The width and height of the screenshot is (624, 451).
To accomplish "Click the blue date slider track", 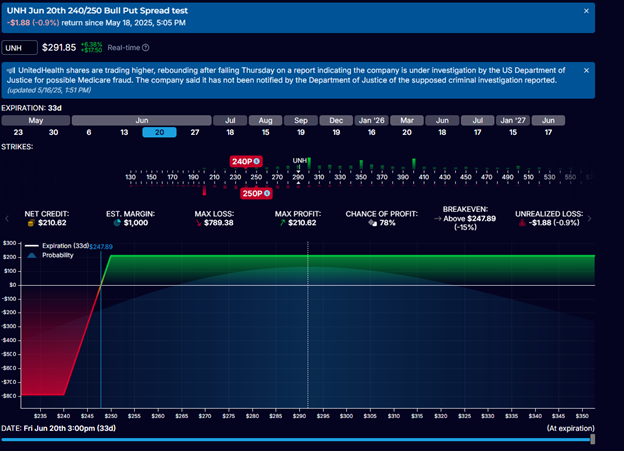I will [x=296, y=440].
